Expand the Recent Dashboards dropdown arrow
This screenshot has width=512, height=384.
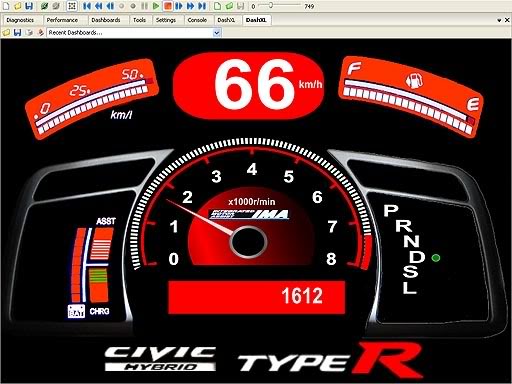tap(217, 33)
